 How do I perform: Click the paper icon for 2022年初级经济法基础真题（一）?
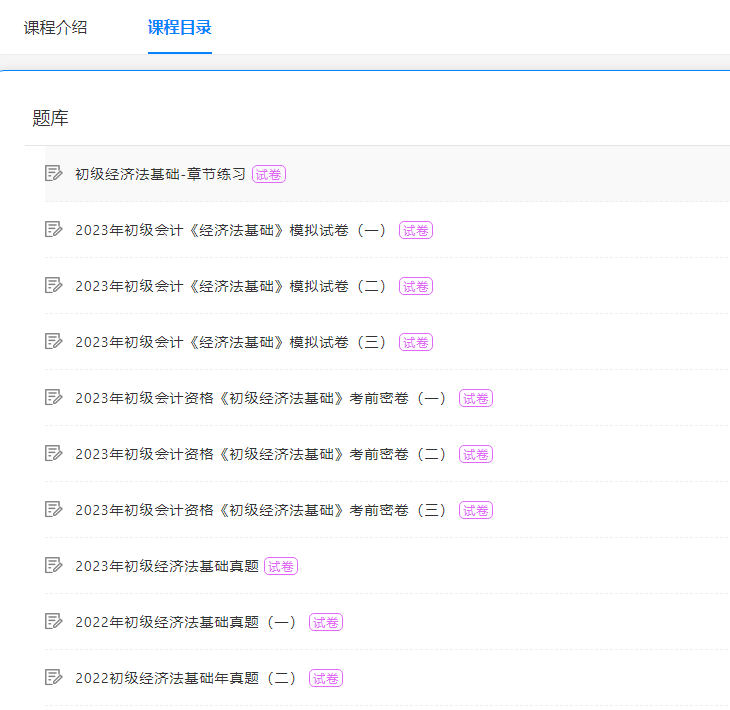point(54,621)
